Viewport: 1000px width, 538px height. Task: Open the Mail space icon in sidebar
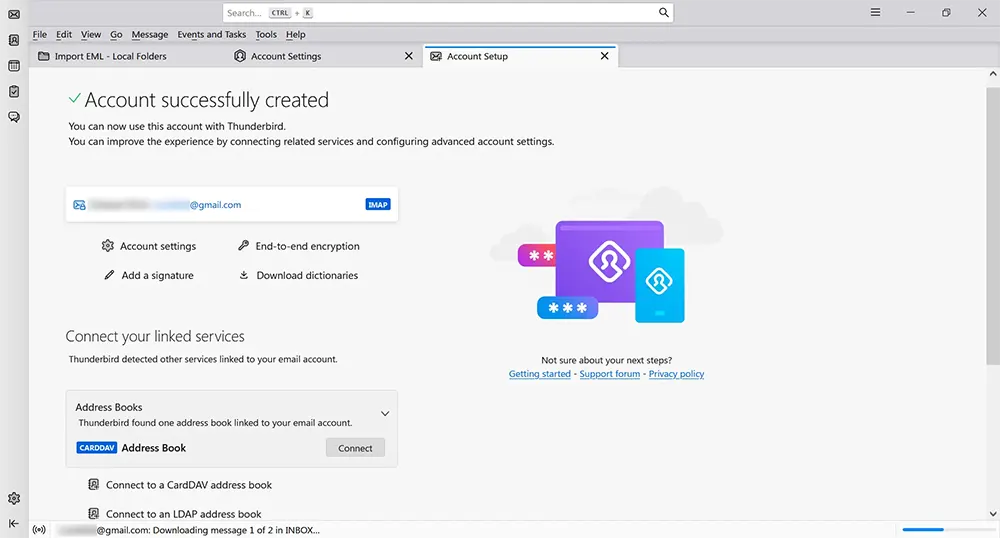[x=14, y=14]
